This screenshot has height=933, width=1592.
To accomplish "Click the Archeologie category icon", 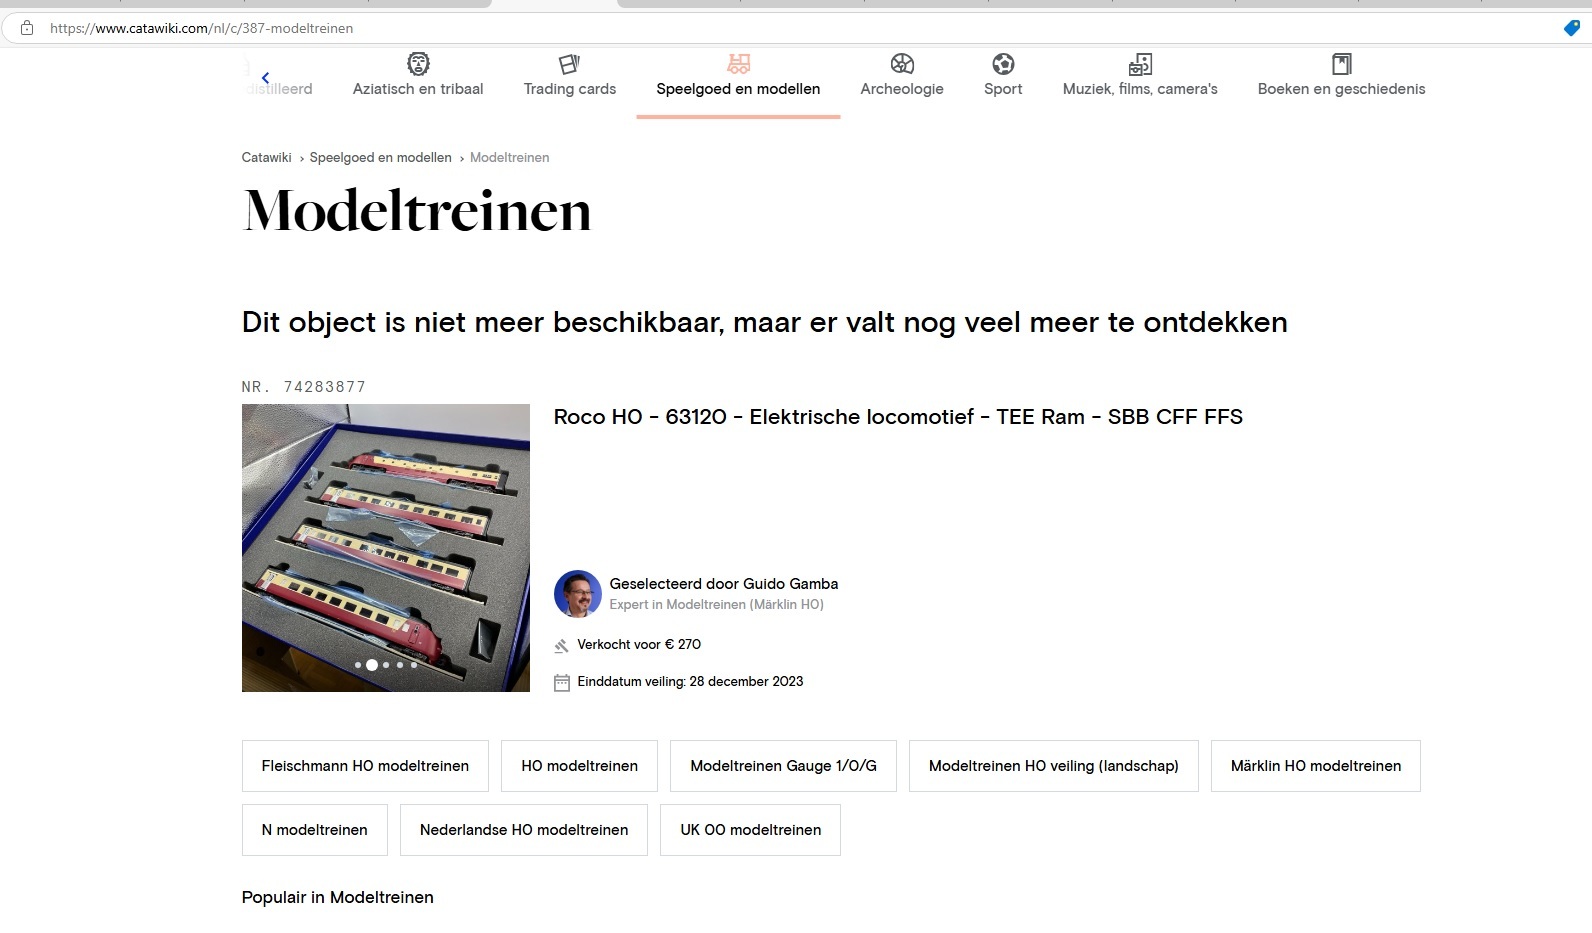I will click(x=902, y=64).
